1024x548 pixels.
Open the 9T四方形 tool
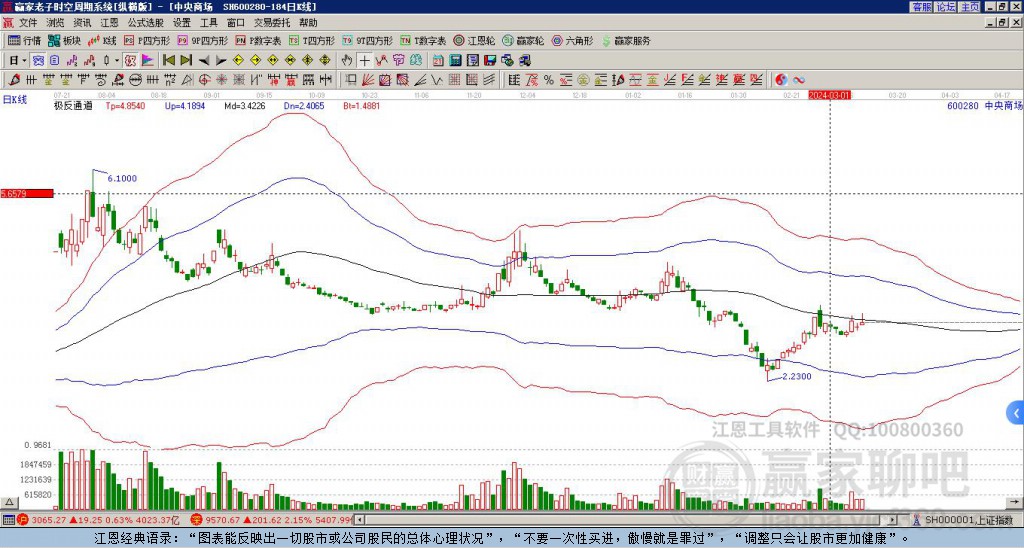[368, 40]
